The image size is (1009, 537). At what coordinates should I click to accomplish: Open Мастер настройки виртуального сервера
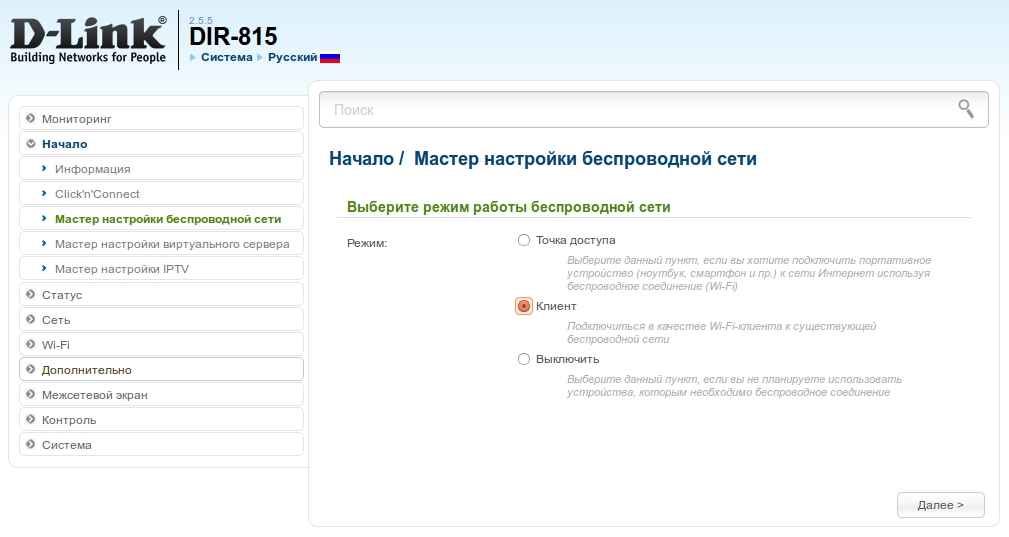[172, 244]
